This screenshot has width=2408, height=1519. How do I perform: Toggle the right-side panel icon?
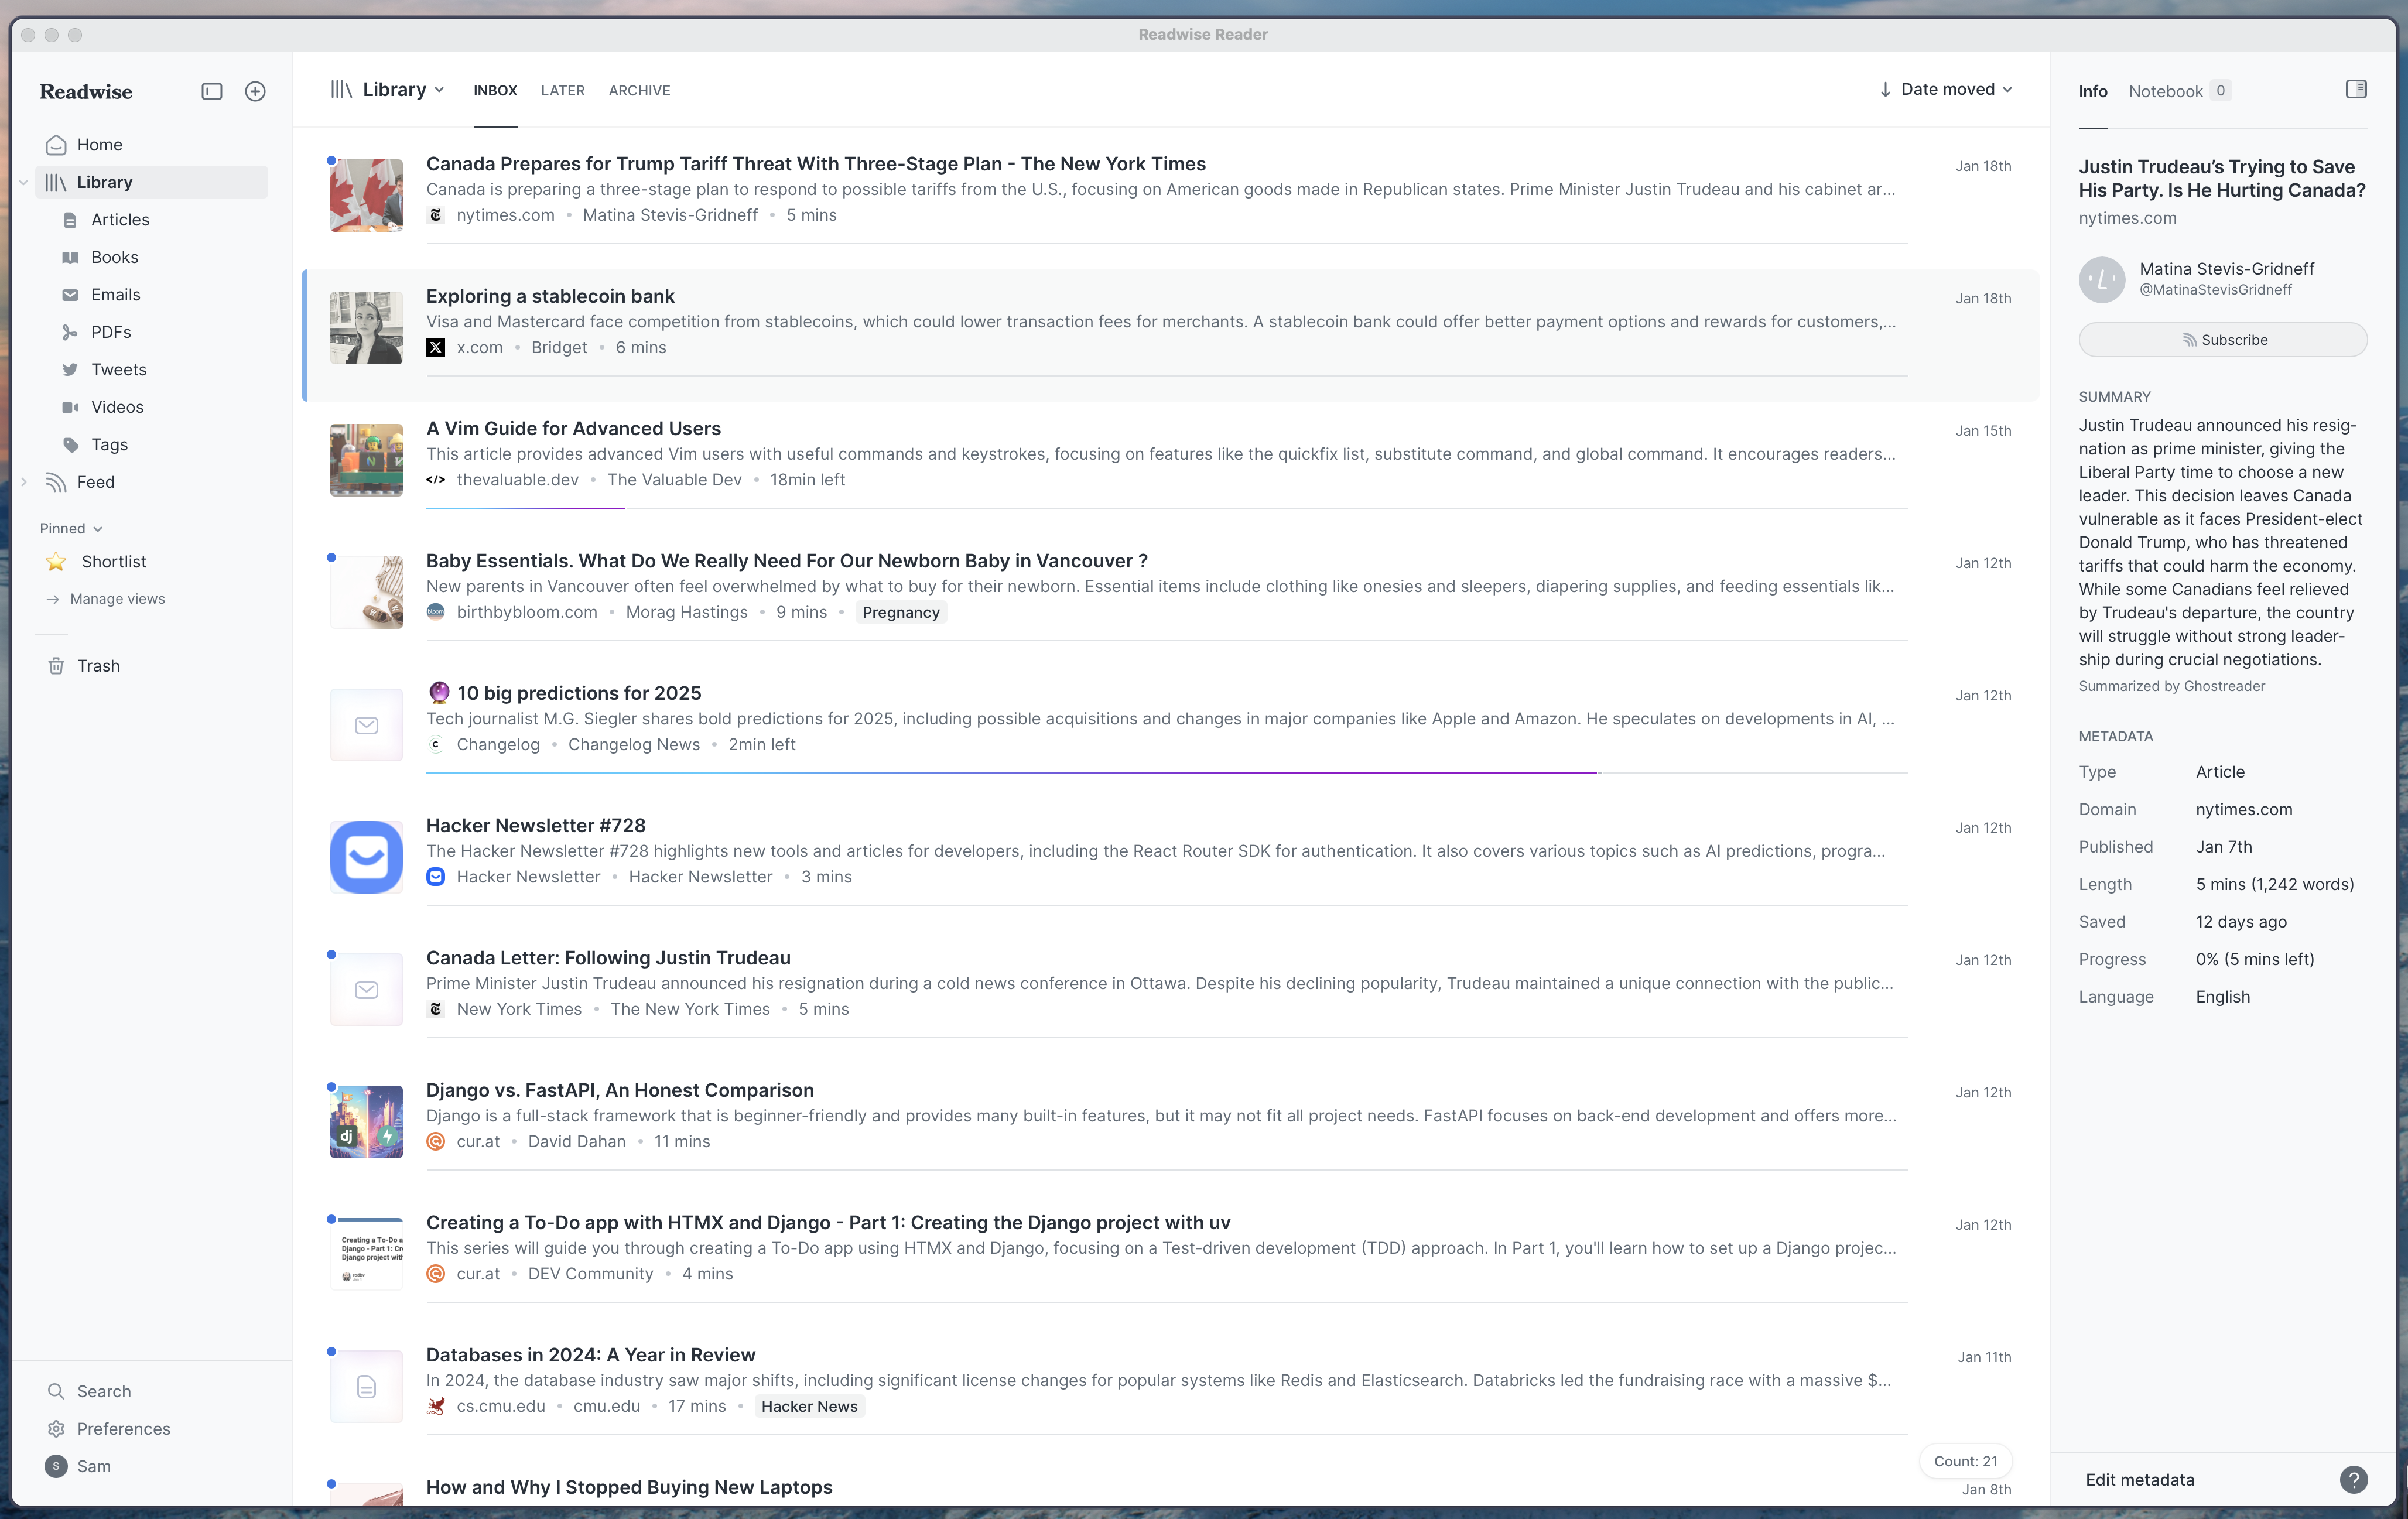click(2355, 89)
